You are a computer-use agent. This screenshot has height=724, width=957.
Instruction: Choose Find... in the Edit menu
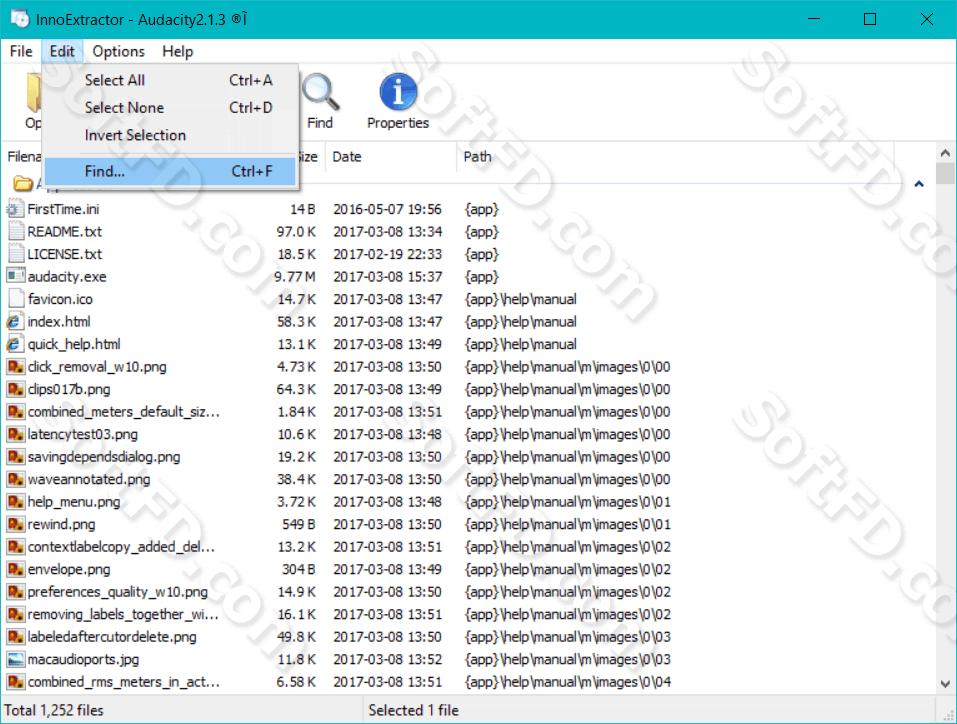170,172
